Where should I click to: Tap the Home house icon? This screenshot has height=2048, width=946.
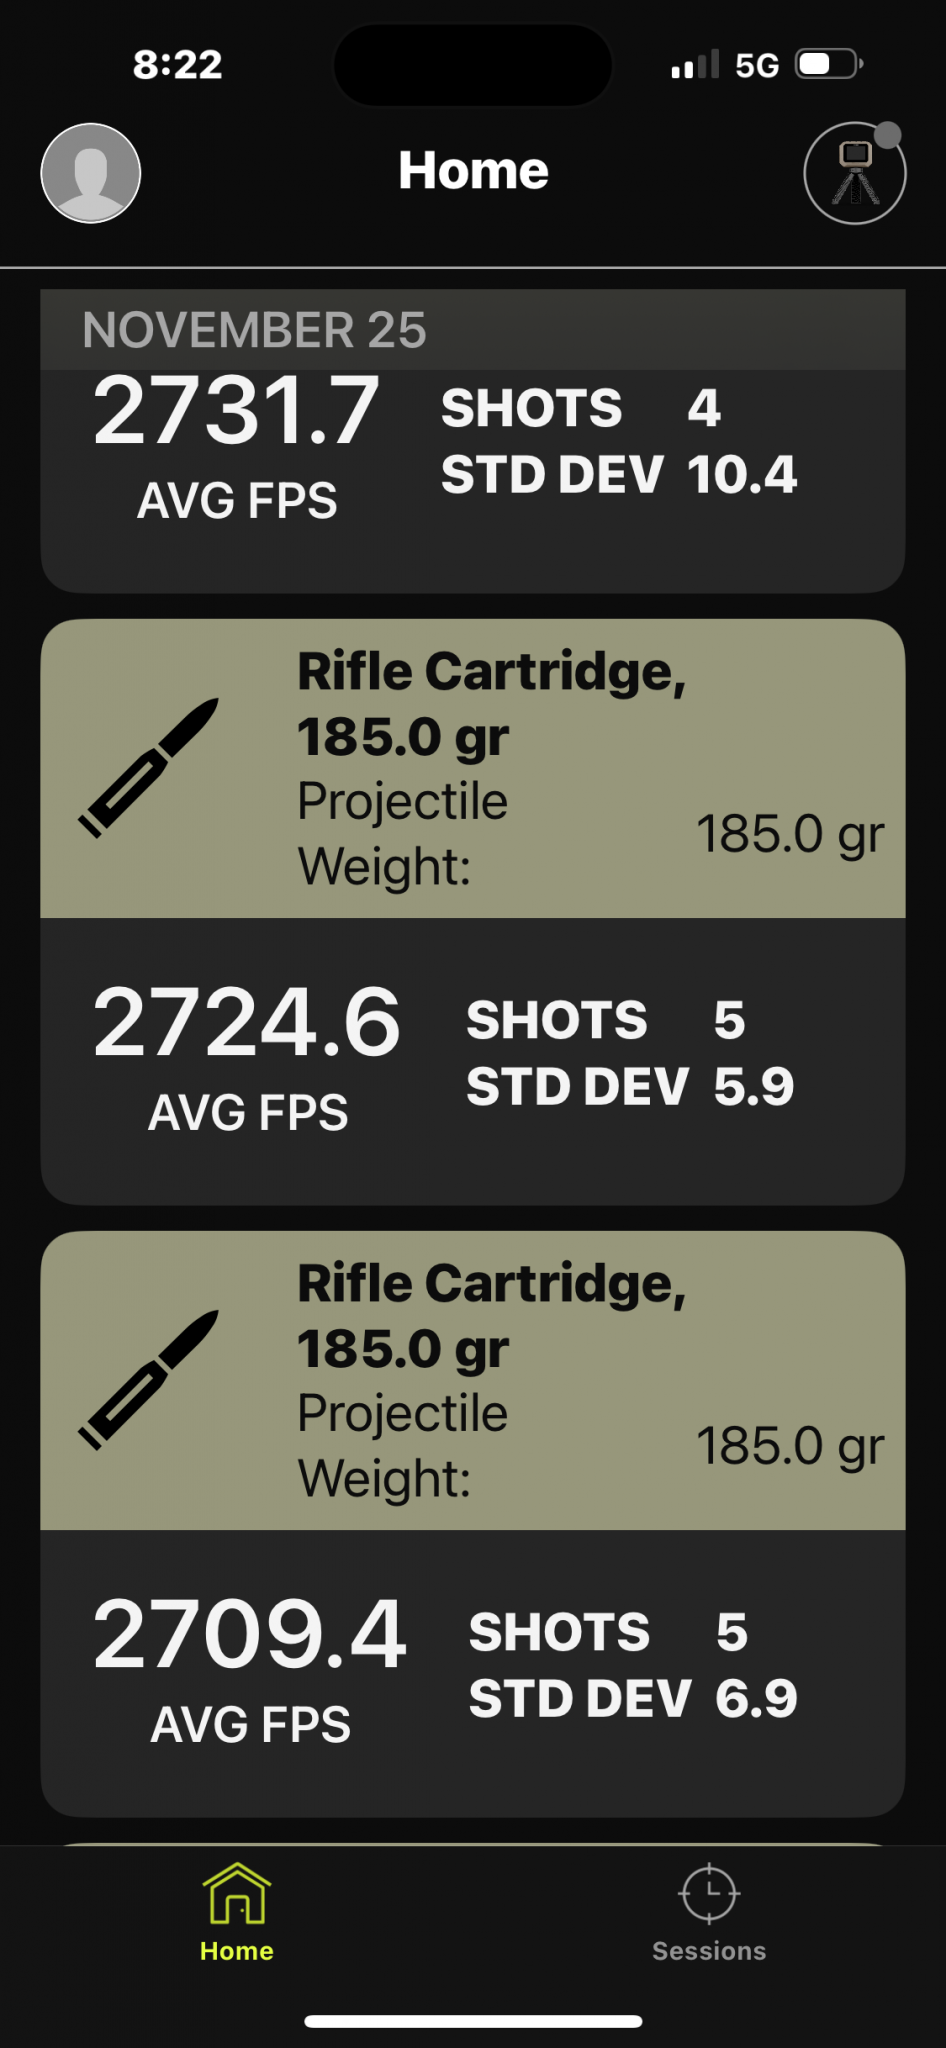pyautogui.click(x=237, y=1892)
